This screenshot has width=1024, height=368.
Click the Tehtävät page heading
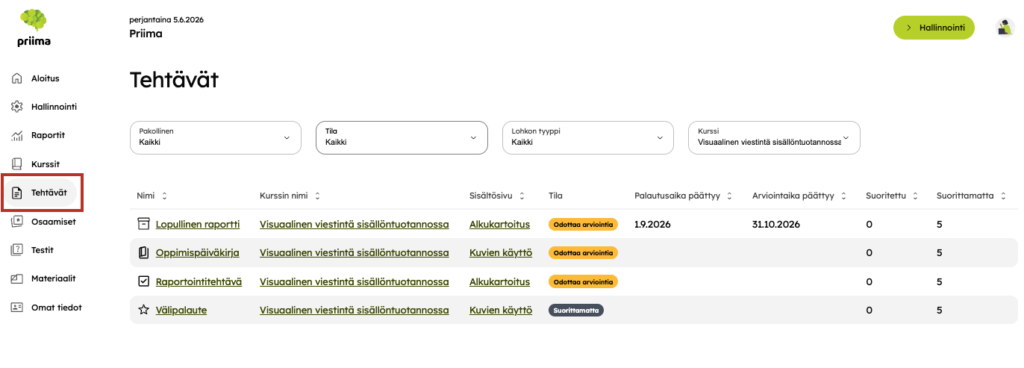[174, 80]
